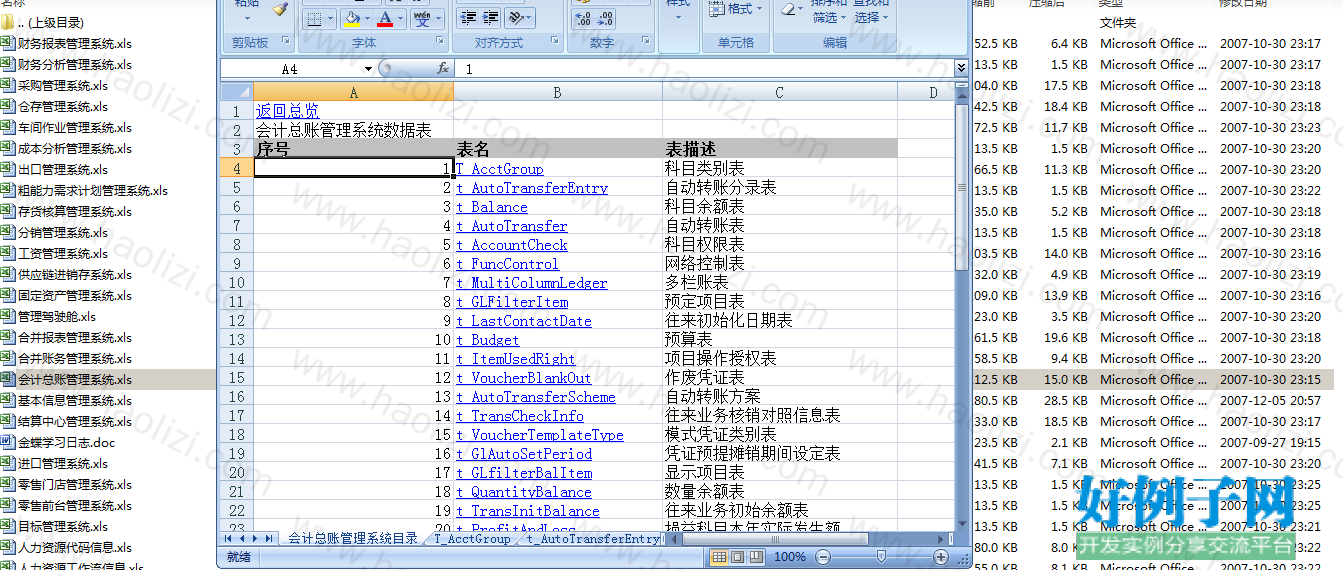Screen dimensions: 1343x570
Task: Open the font color dropdown arrow
Action: tap(400, 18)
